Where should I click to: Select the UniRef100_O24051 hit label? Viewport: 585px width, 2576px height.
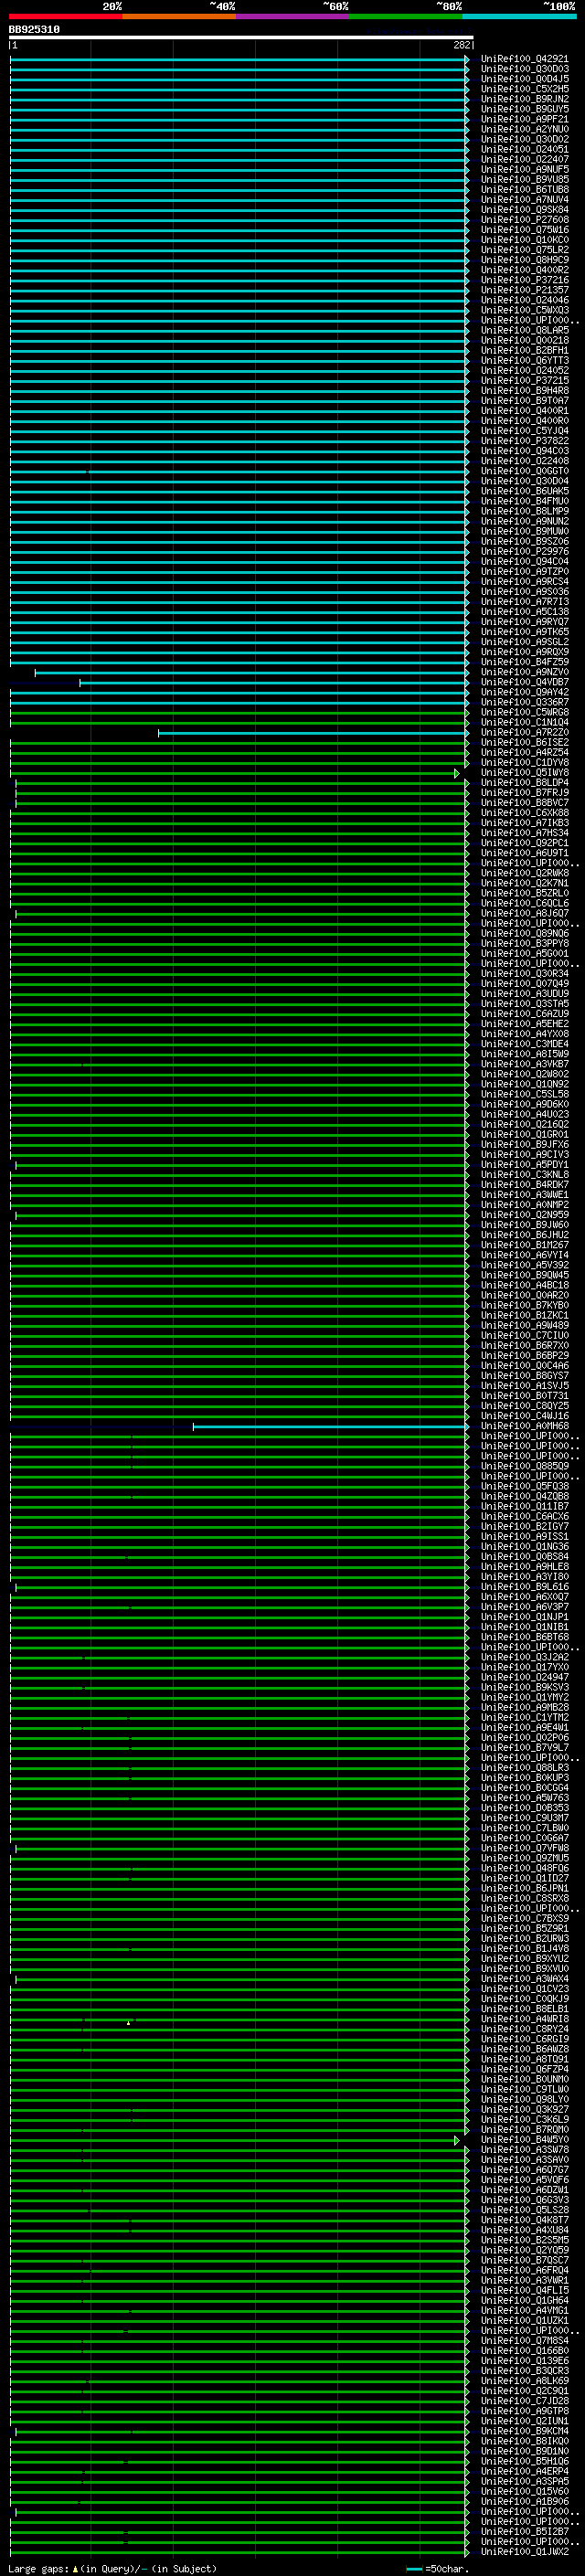(525, 149)
